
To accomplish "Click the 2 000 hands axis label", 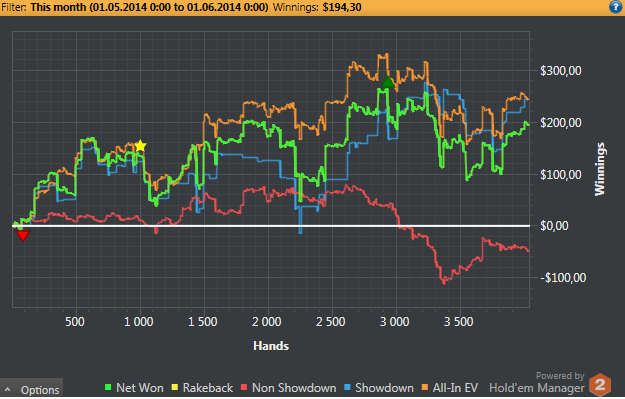I will point(267,321).
